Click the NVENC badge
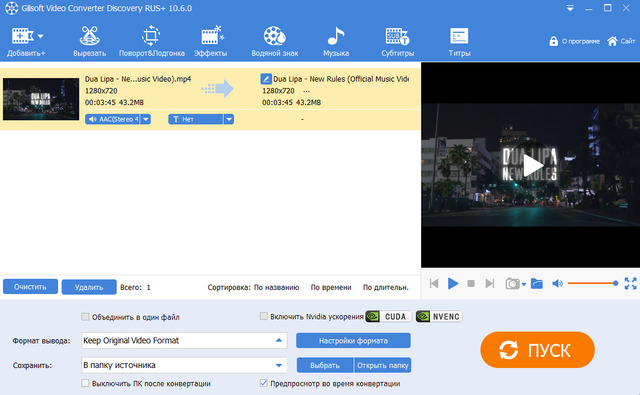640x395 pixels. pyautogui.click(x=439, y=317)
